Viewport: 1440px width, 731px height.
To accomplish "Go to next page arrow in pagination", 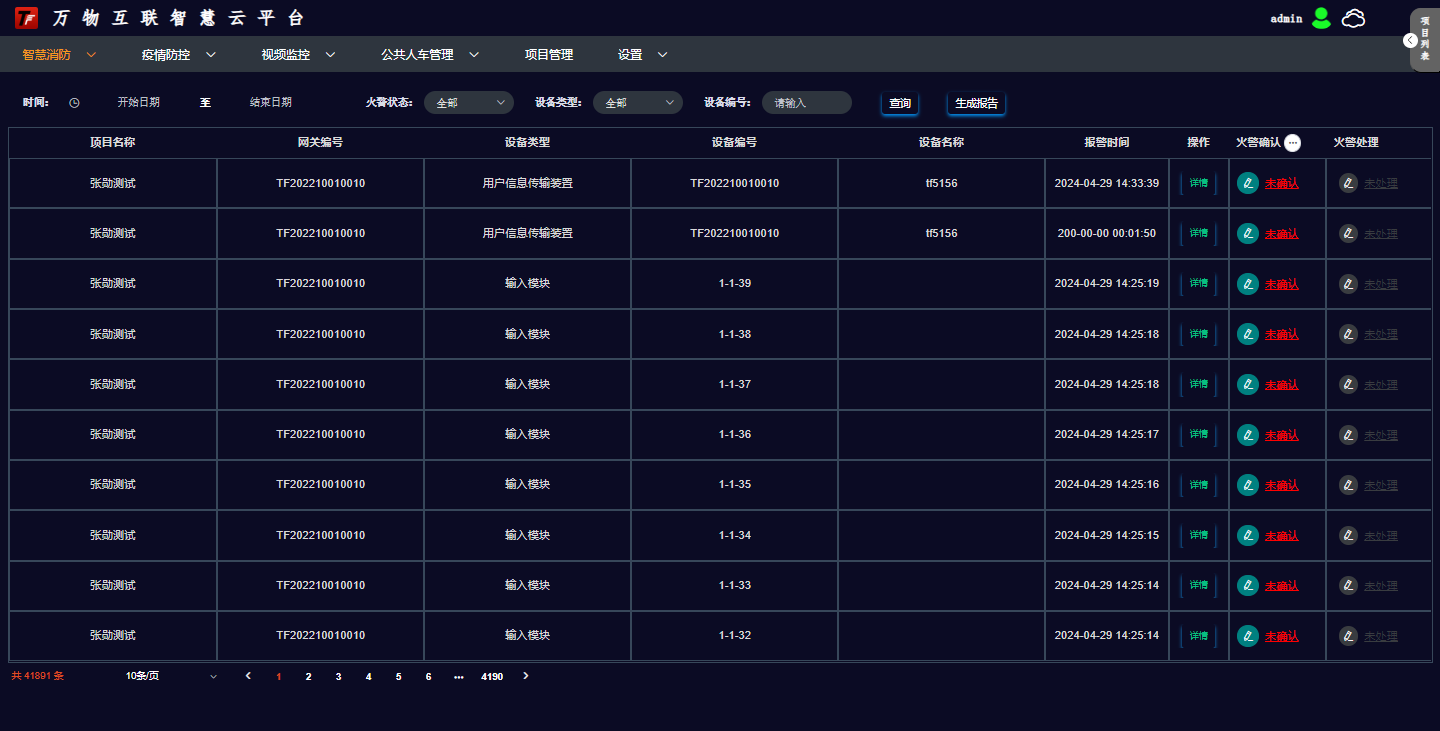I will point(526,676).
